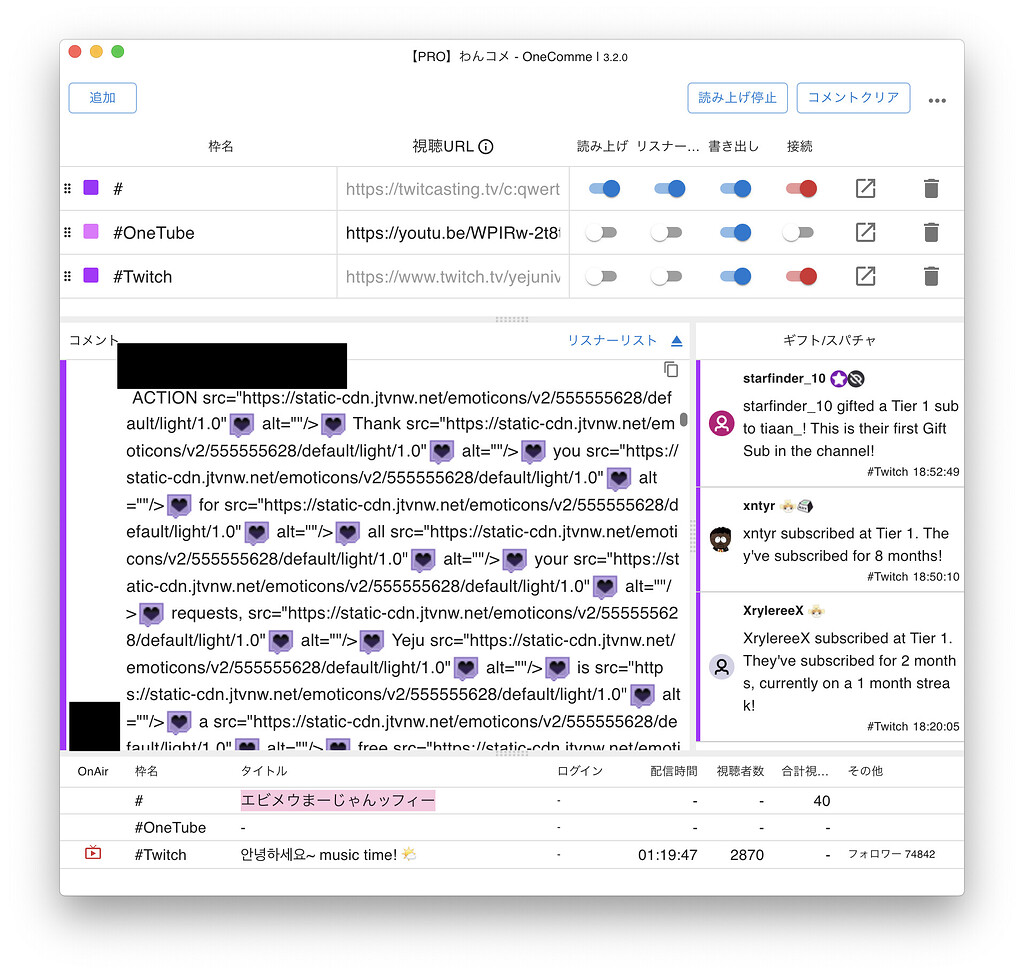This screenshot has width=1024, height=975.
Task: Turn off 書き出し for the first # row
Action: [x=736, y=188]
